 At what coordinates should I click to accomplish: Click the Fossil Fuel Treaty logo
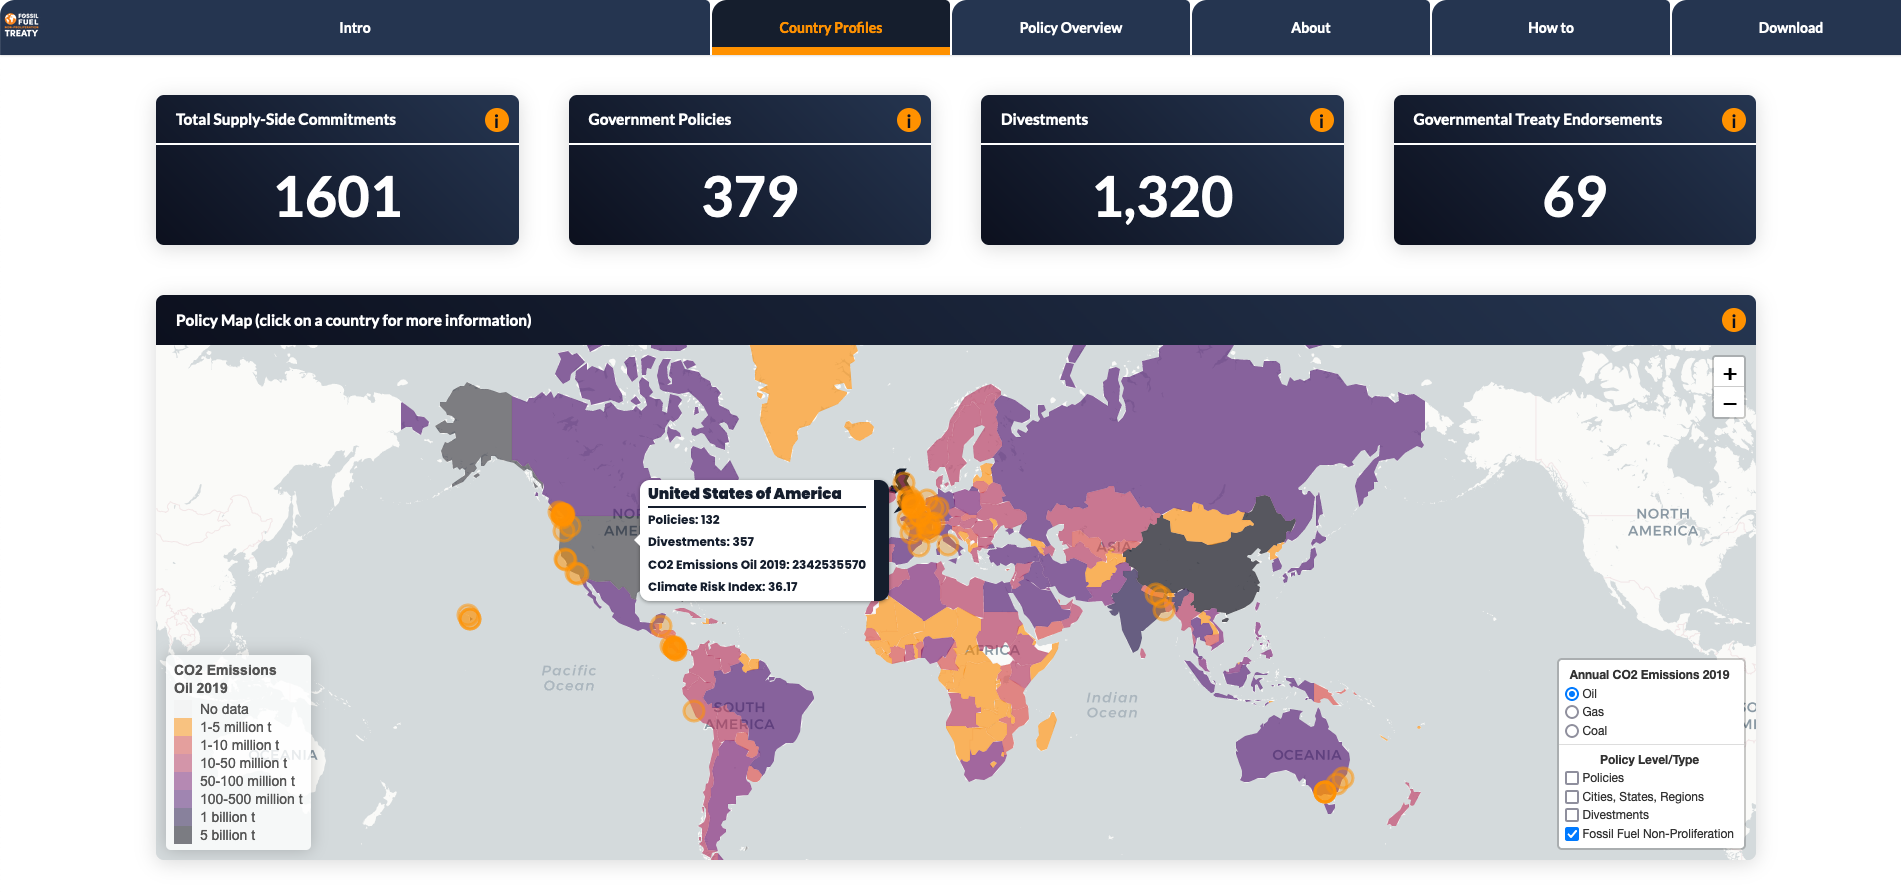[21, 26]
